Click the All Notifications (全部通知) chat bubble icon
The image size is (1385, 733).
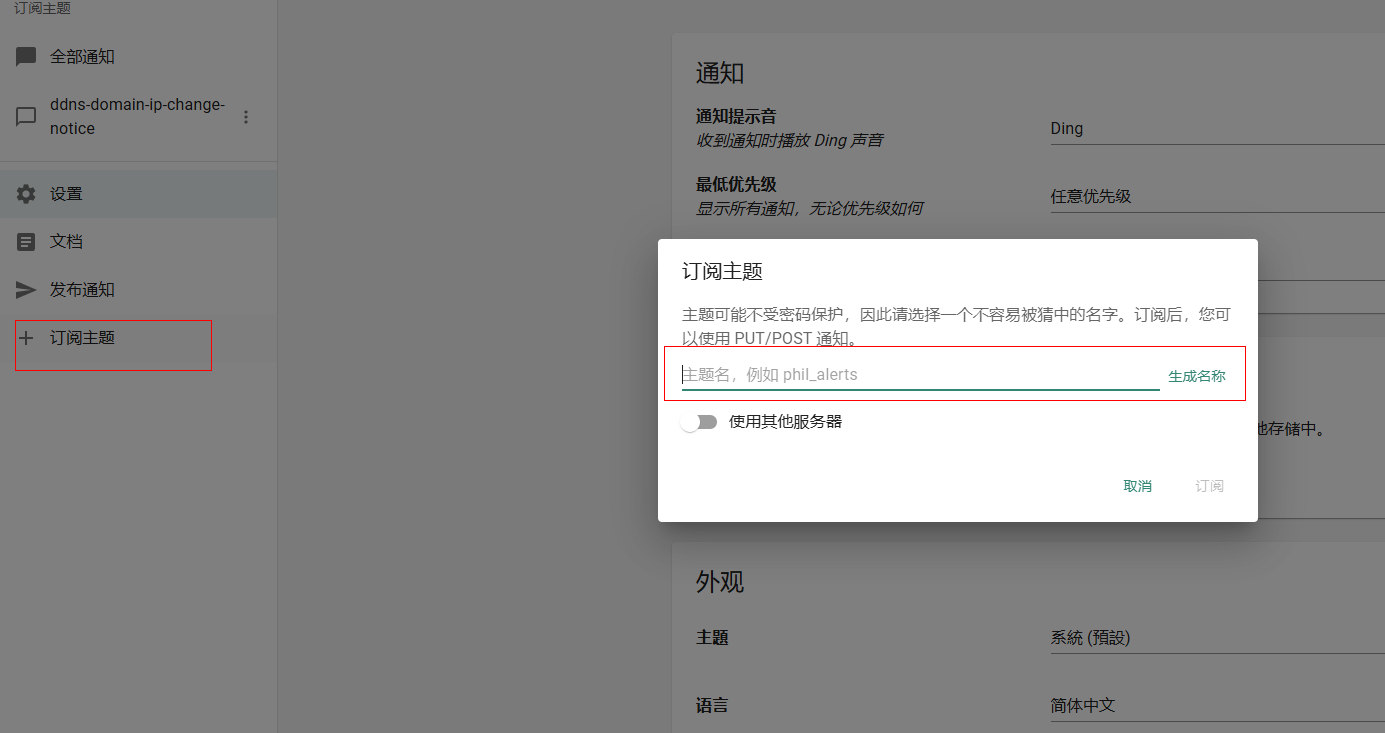[26, 57]
